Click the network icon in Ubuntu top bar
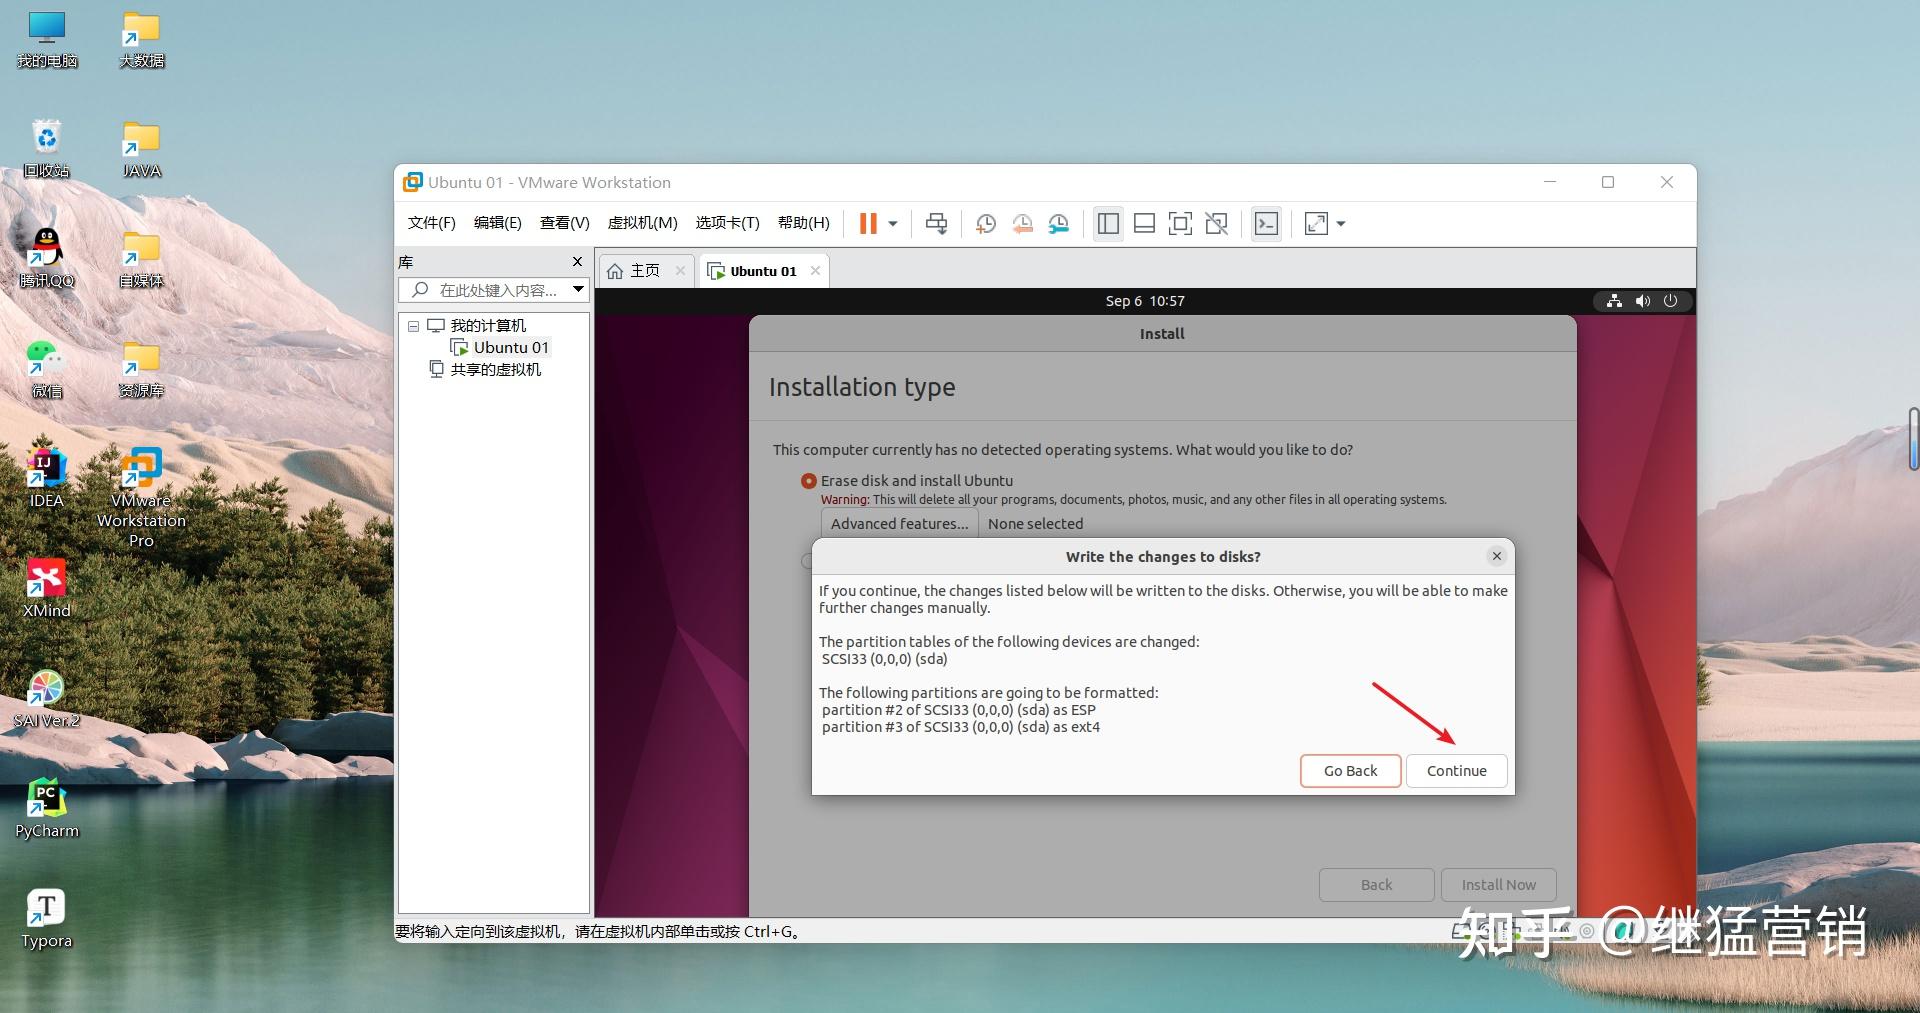 point(1614,301)
